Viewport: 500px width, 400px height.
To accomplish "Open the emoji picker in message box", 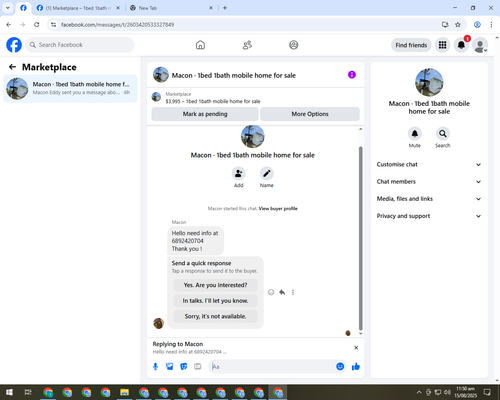I will point(340,367).
